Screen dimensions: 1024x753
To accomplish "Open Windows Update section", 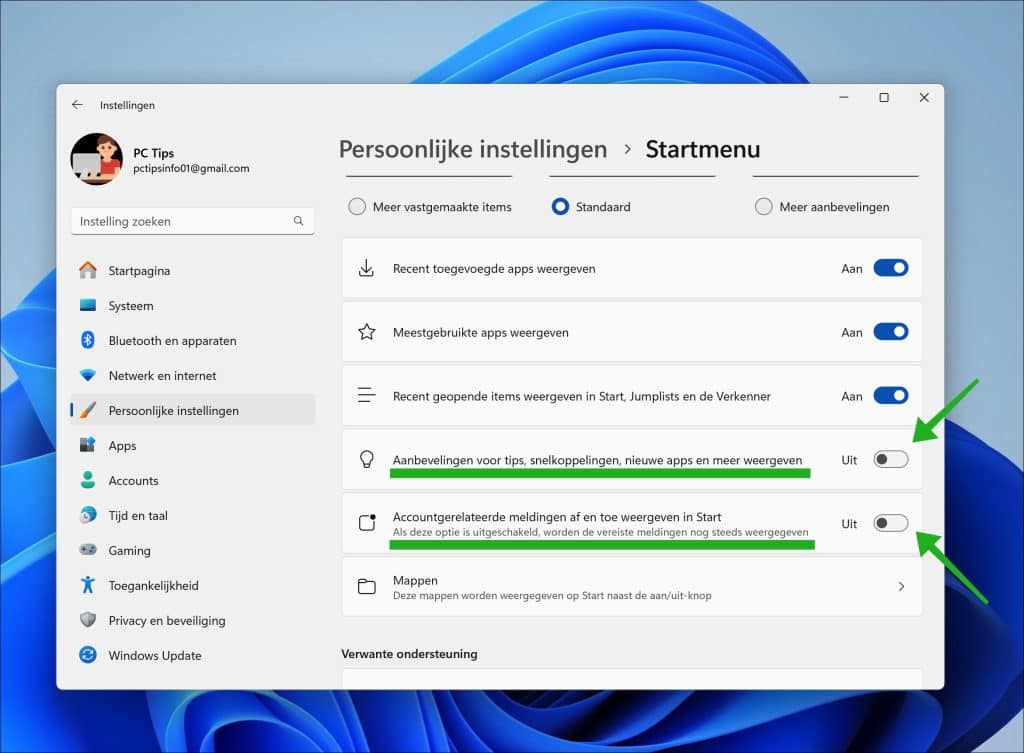I will pyautogui.click(x=193, y=655).
